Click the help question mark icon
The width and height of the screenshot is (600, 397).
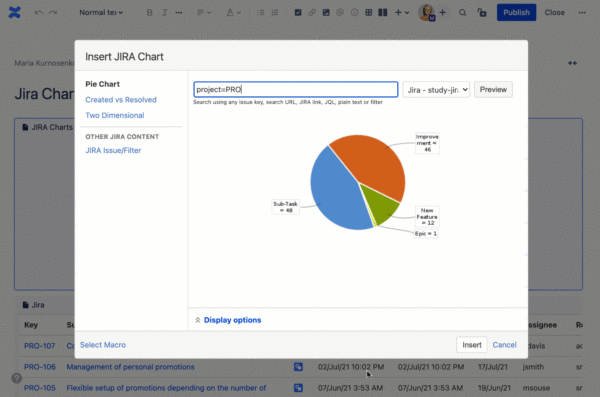pos(16,378)
